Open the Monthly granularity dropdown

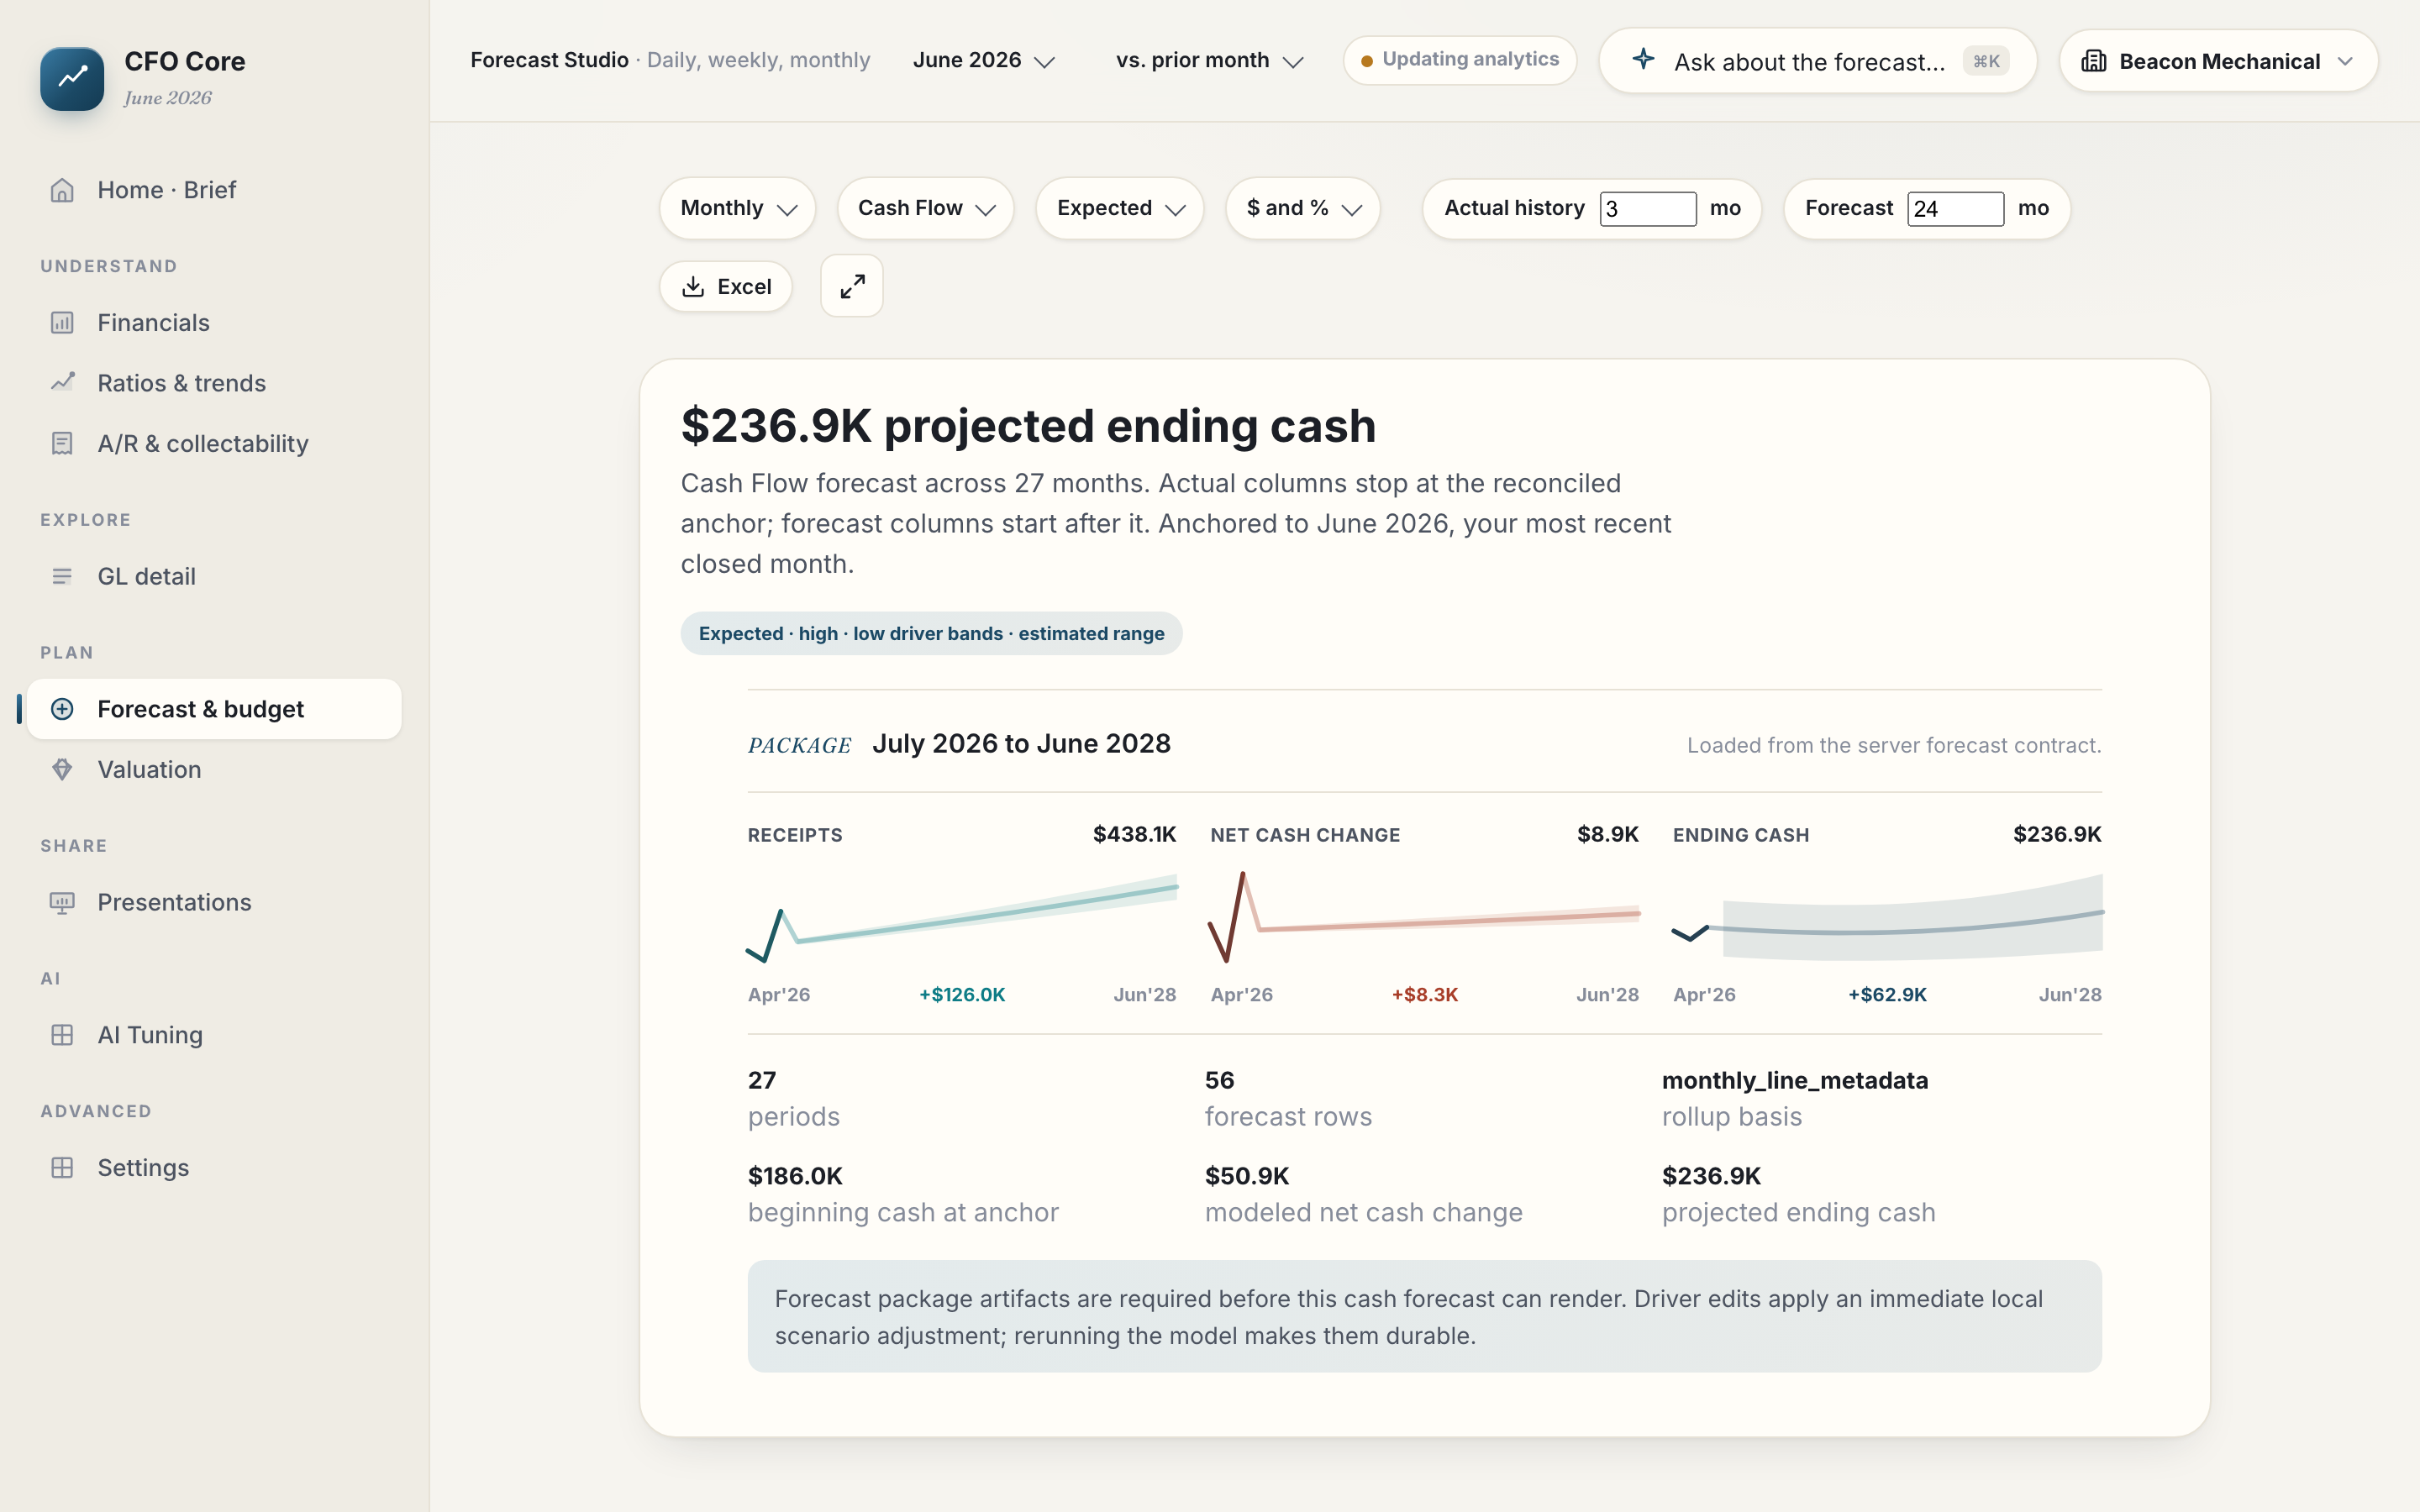coord(738,208)
